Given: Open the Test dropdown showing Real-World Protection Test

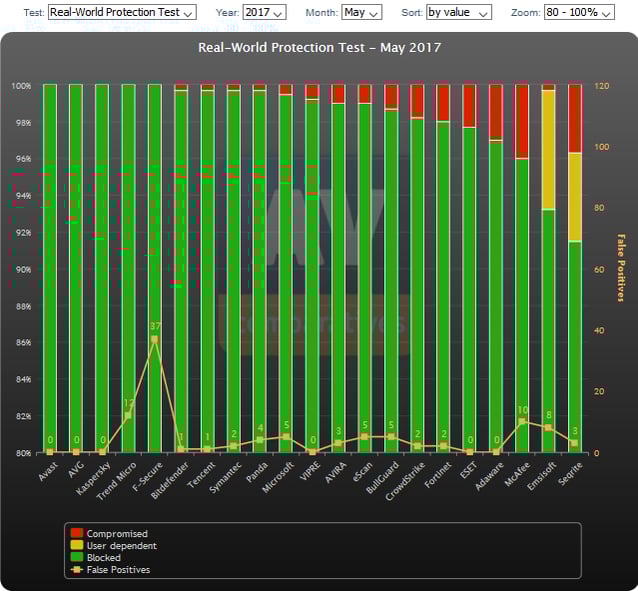Looking at the screenshot, I should (122, 12).
